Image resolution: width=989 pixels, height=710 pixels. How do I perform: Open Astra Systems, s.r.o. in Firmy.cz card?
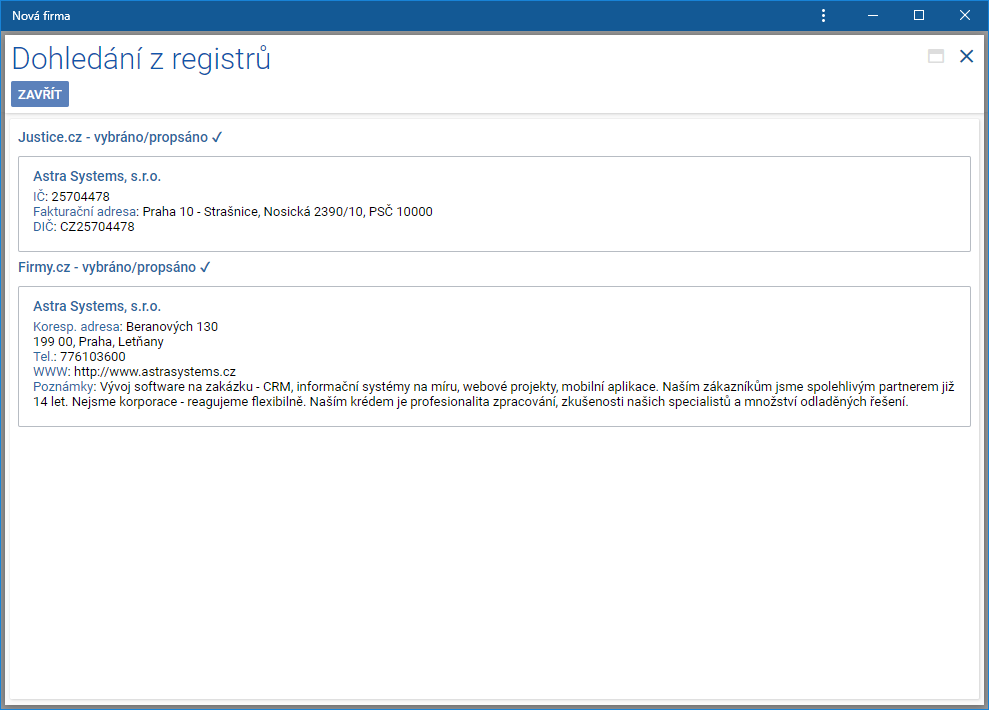pos(97,306)
